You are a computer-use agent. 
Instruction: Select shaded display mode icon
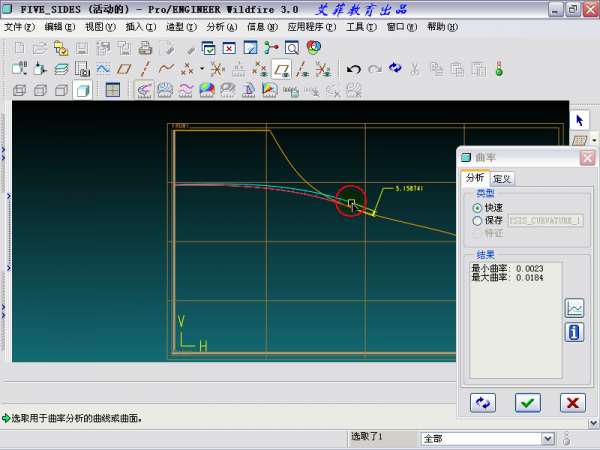(x=82, y=90)
